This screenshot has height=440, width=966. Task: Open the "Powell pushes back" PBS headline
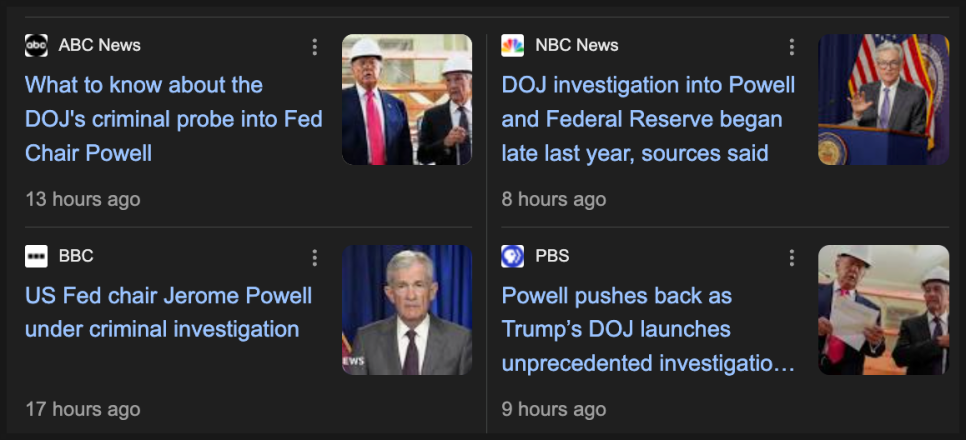[648, 329]
